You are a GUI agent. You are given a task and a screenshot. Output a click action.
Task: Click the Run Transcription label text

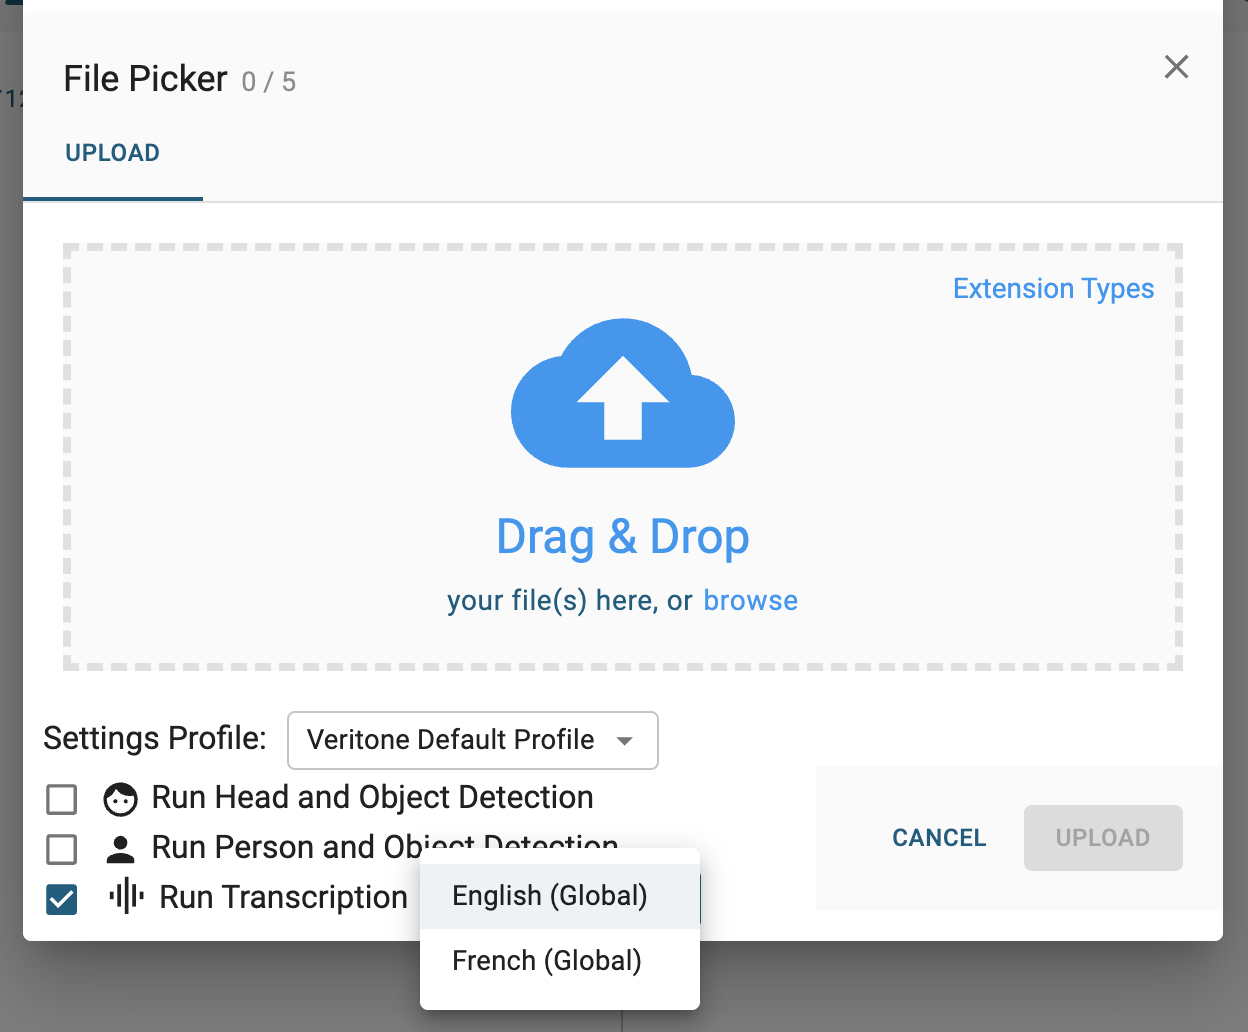pyautogui.click(x=283, y=897)
